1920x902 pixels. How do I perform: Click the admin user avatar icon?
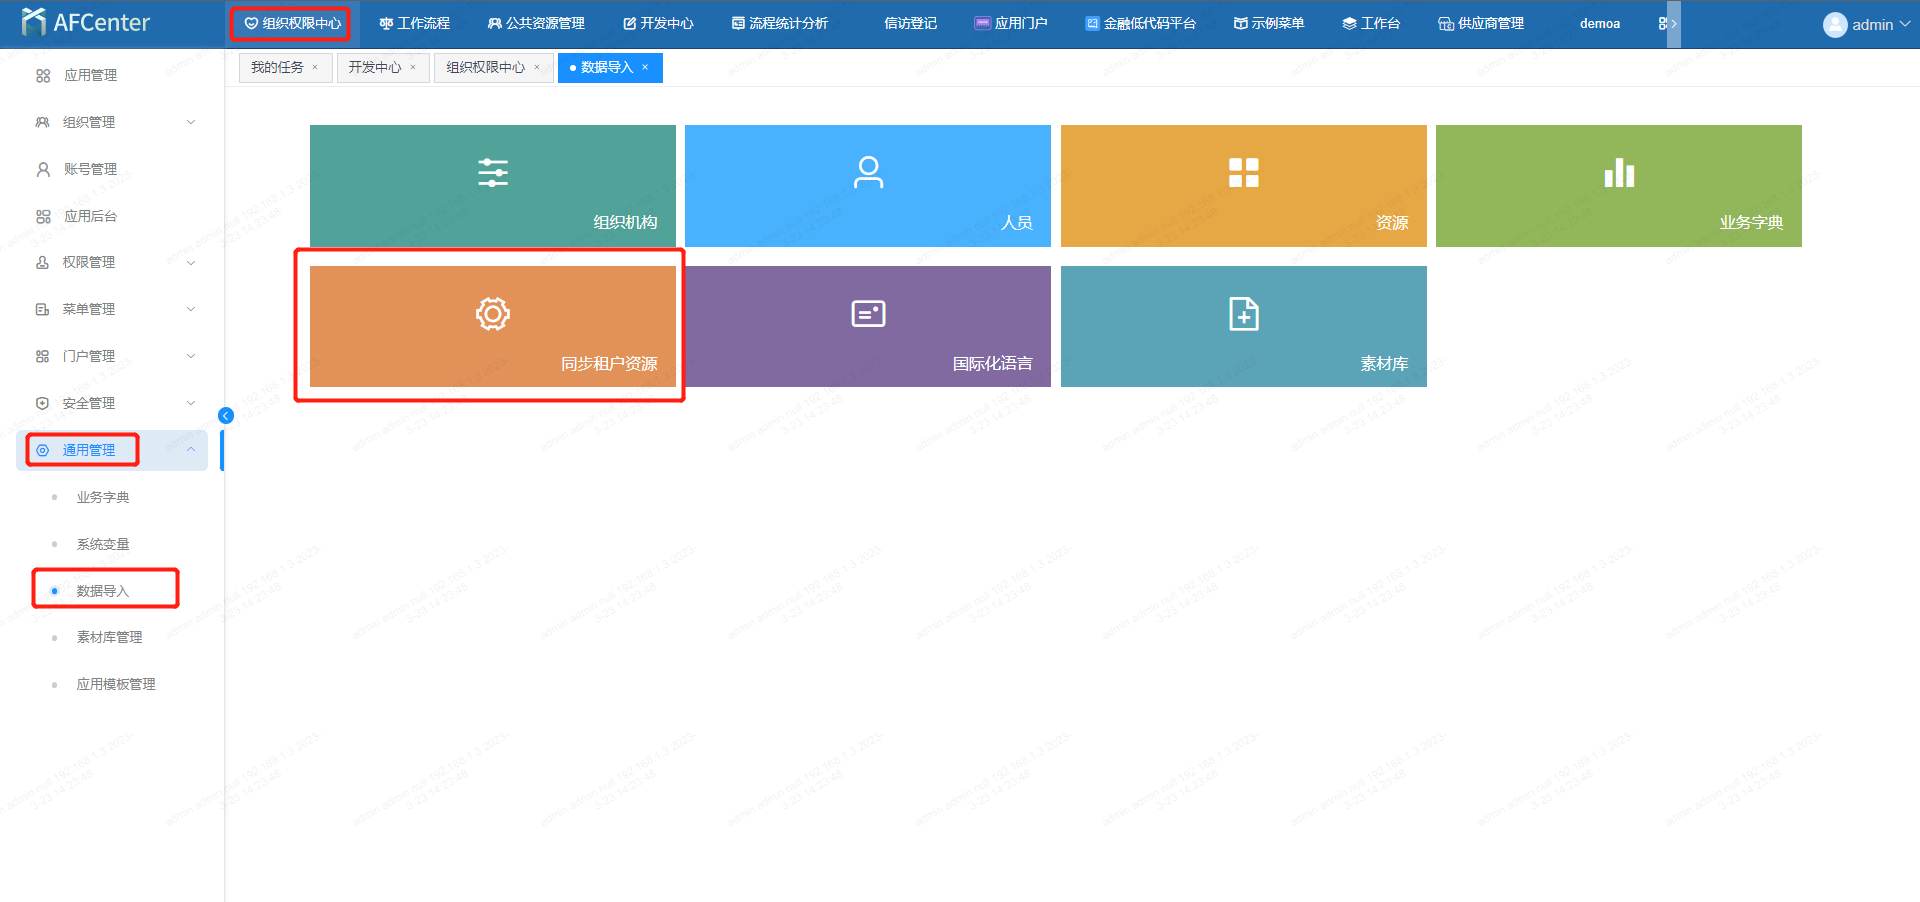(1834, 24)
